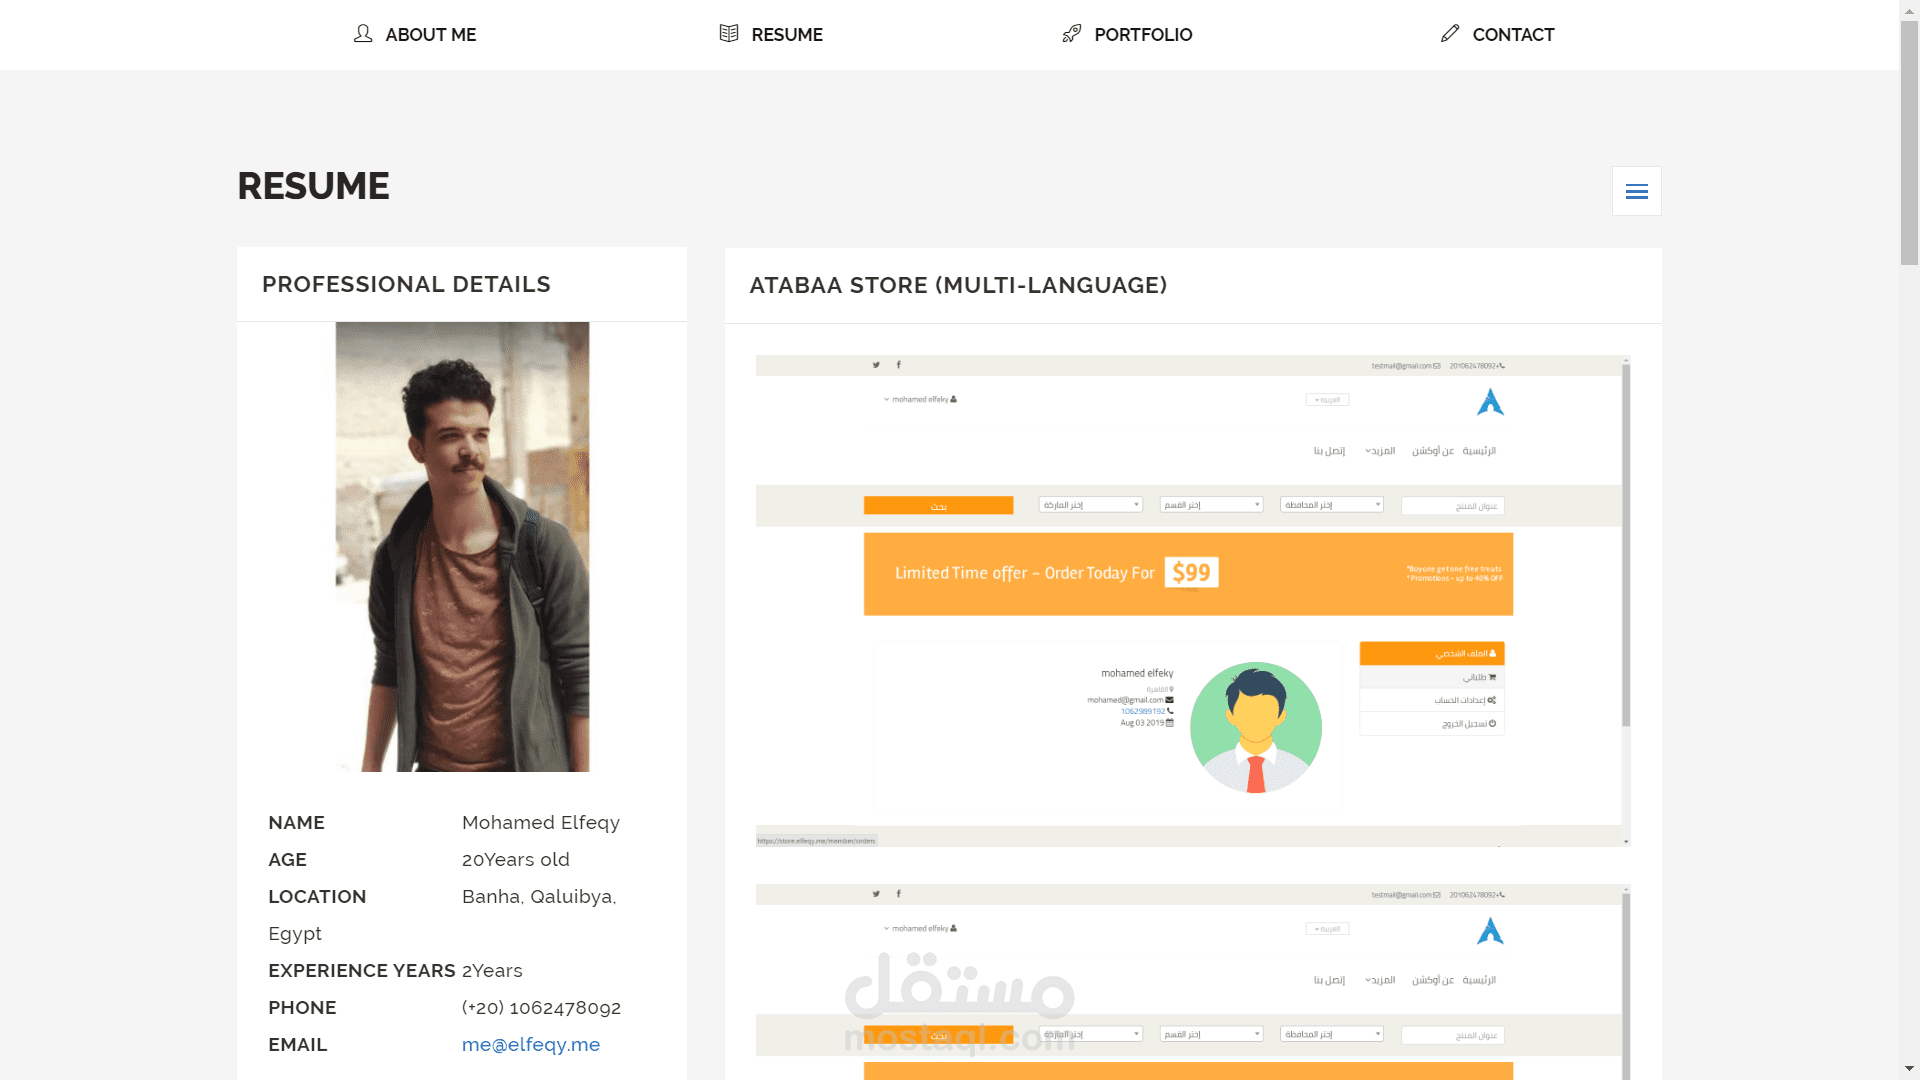The width and height of the screenshot is (1920, 1080).
Task: Click the pencil icon beside Contact
Action: pos(1450,34)
